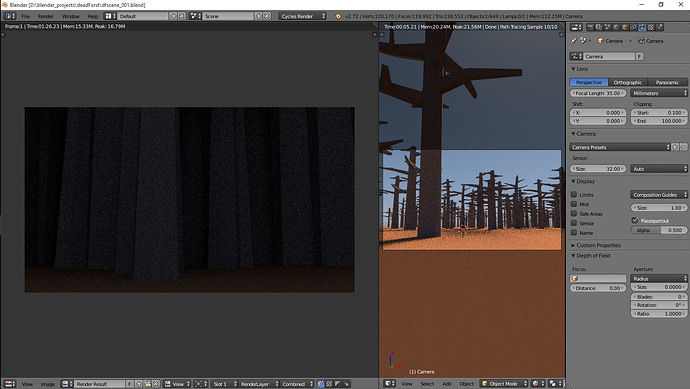The image size is (690, 389).
Task: Open Add menu in 3D viewport
Action: (447, 384)
